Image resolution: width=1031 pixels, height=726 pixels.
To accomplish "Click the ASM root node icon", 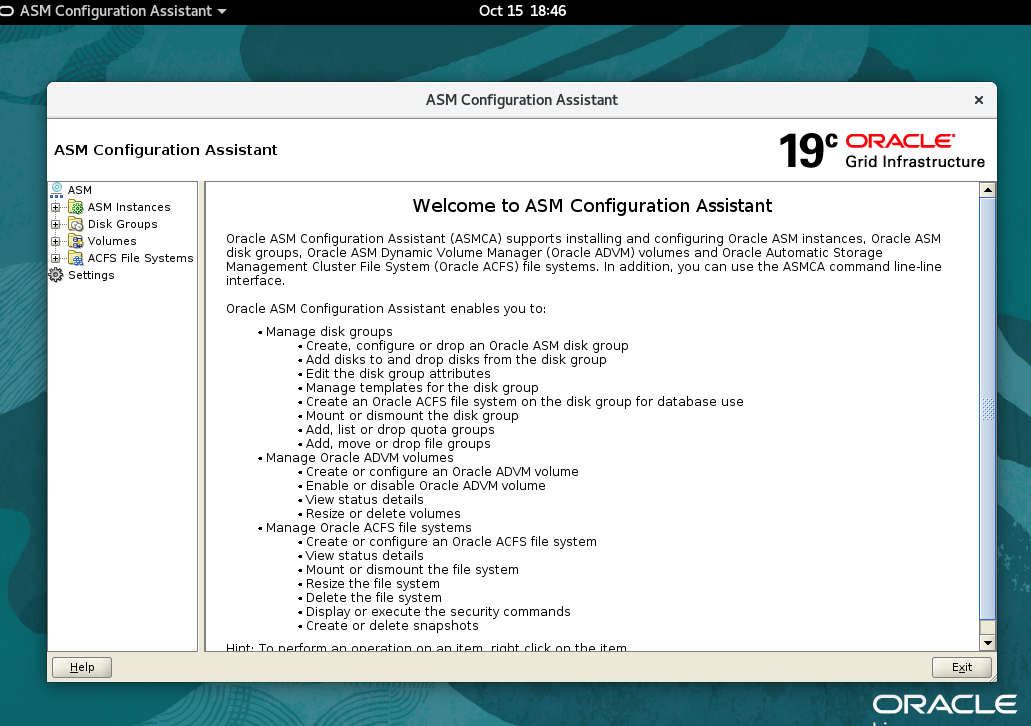I will [57, 190].
